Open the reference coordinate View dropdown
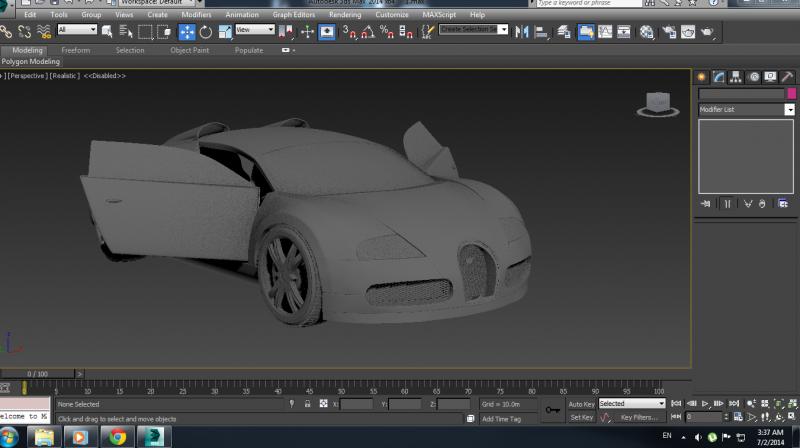 tap(255, 30)
